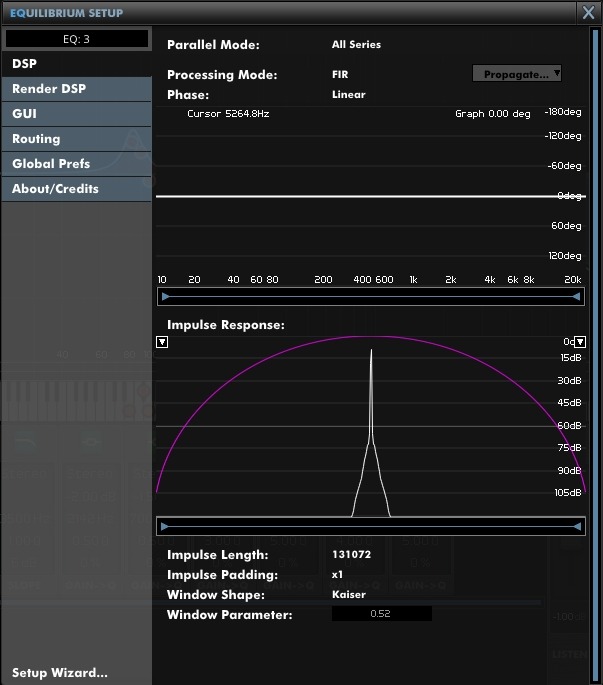Click the Cursor 5264.8Hz readout
Image resolution: width=603 pixels, height=685 pixels.
point(228,114)
